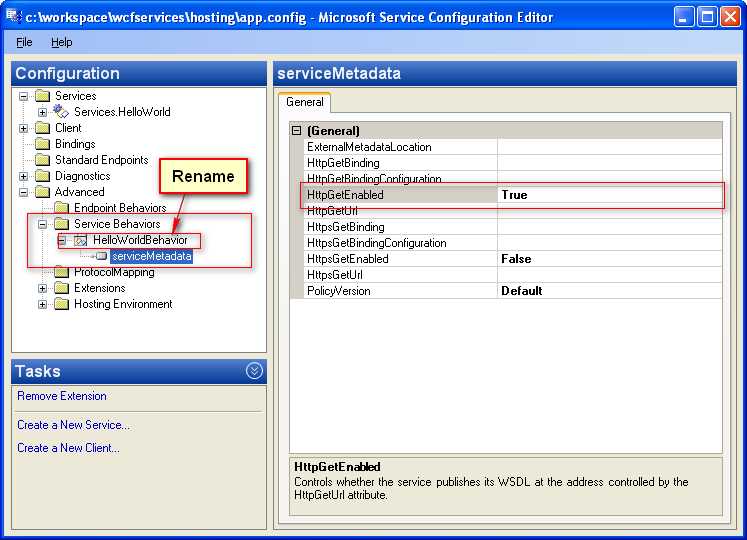Image resolution: width=747 pixels, height=540 pixels.
Task: Click the Extensions folder icon
Action: [61, 288]
